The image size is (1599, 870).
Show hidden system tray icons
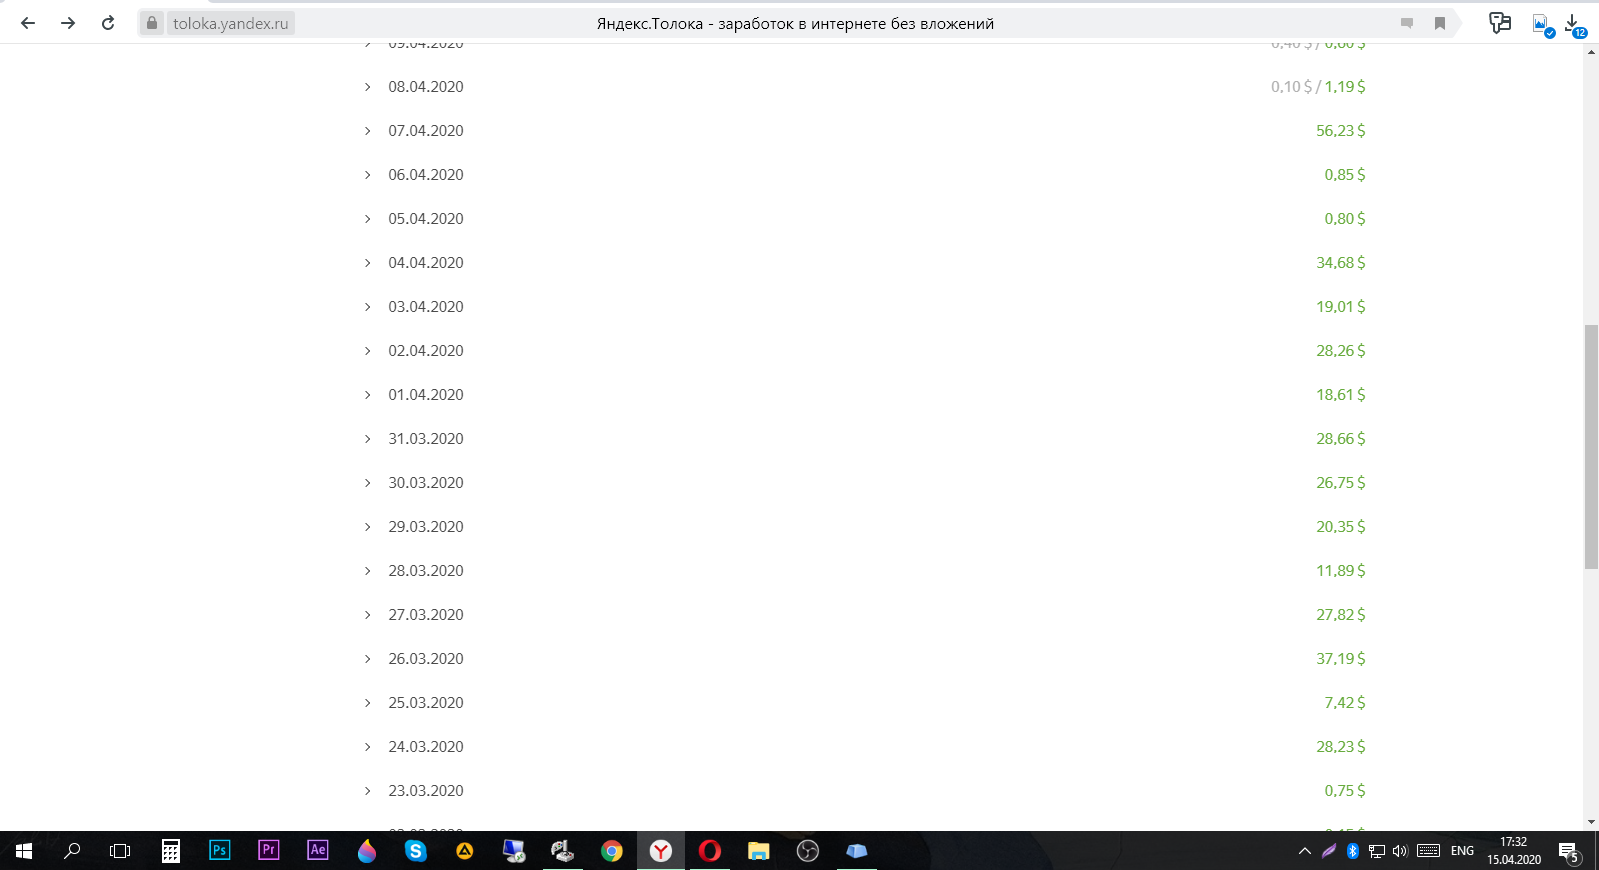point(1305,851)
